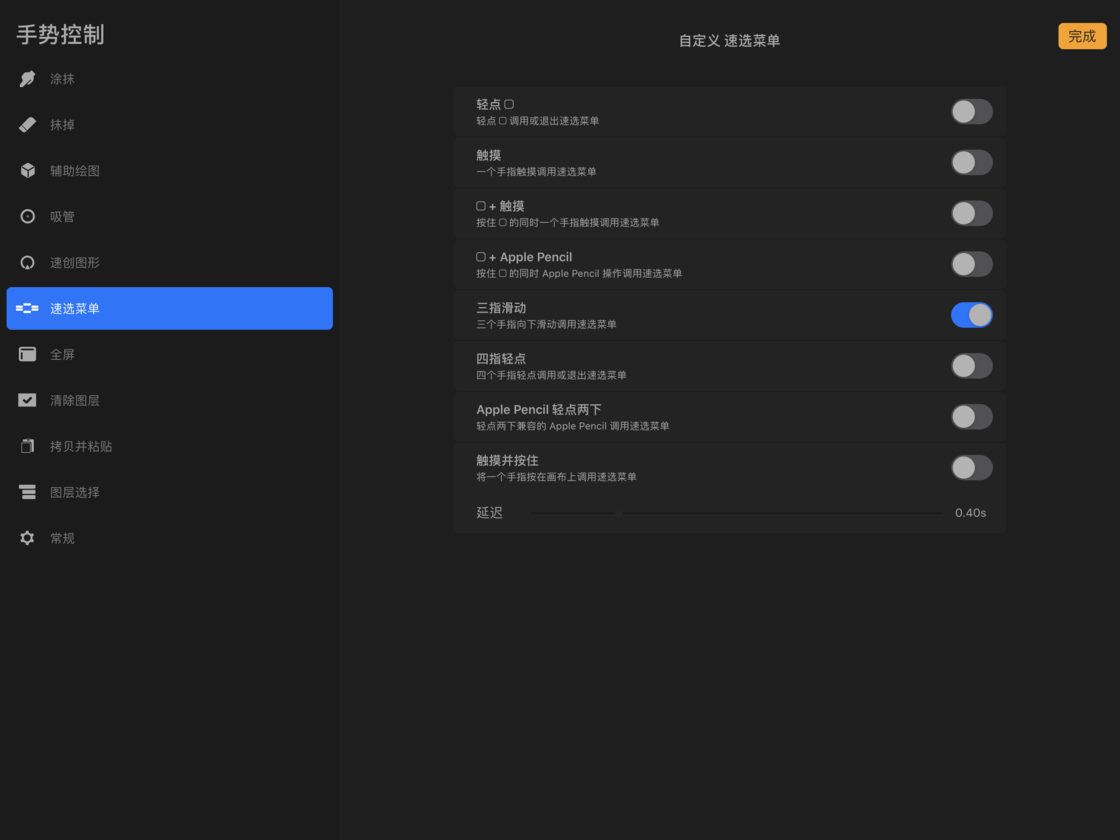Select the 辅助绘图 cube icon

click(28, 171)
